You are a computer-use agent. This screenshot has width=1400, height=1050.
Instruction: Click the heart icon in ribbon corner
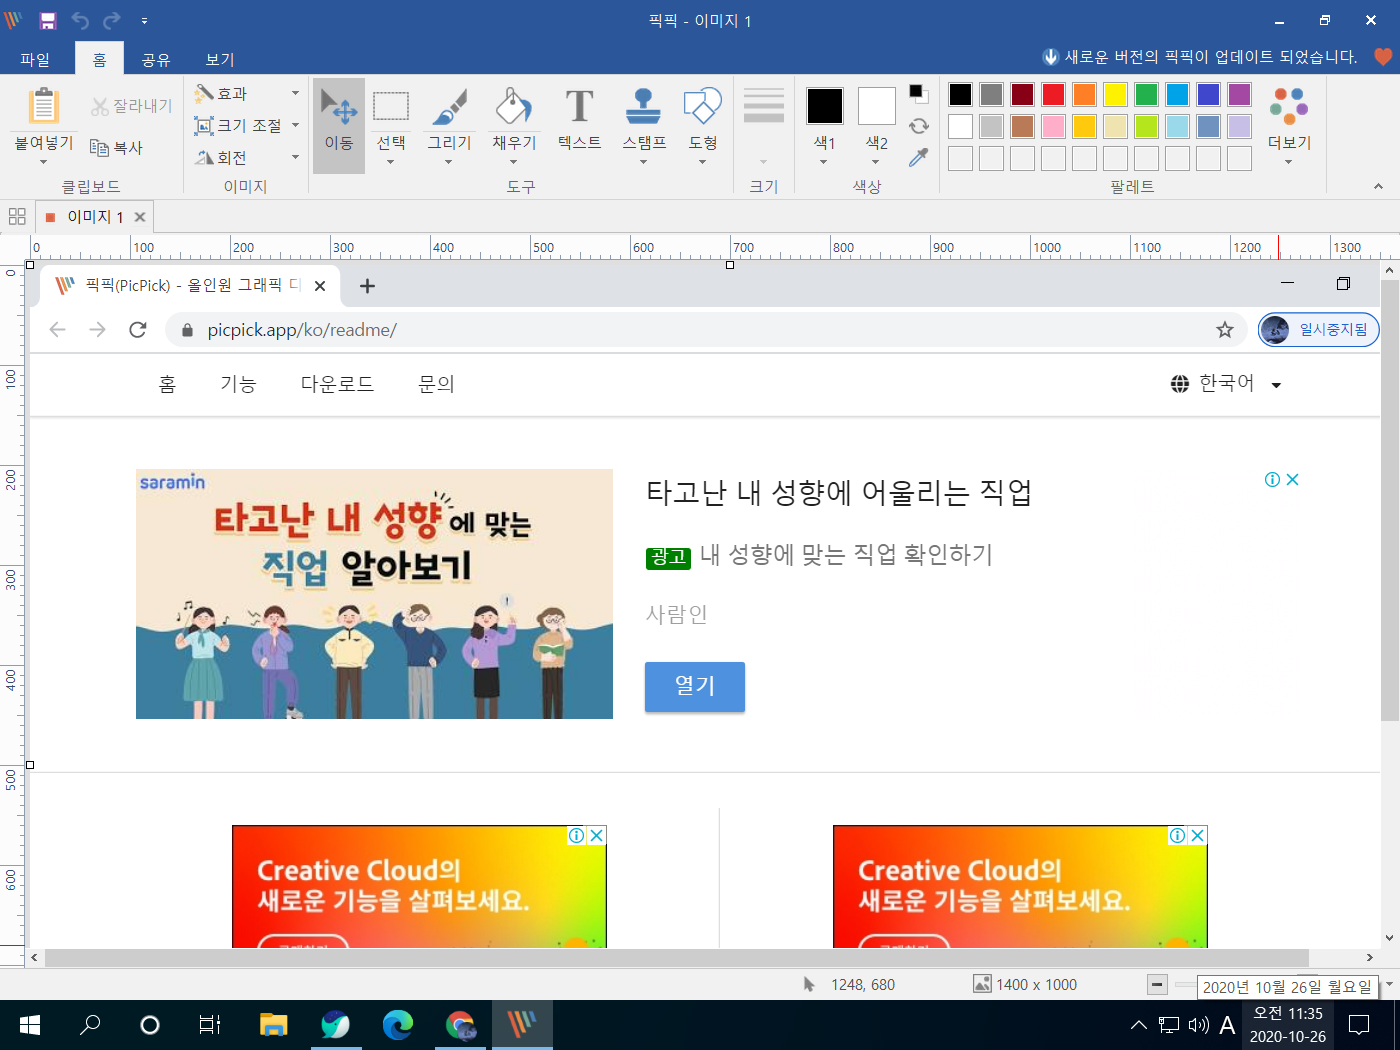coord(1383,57)
